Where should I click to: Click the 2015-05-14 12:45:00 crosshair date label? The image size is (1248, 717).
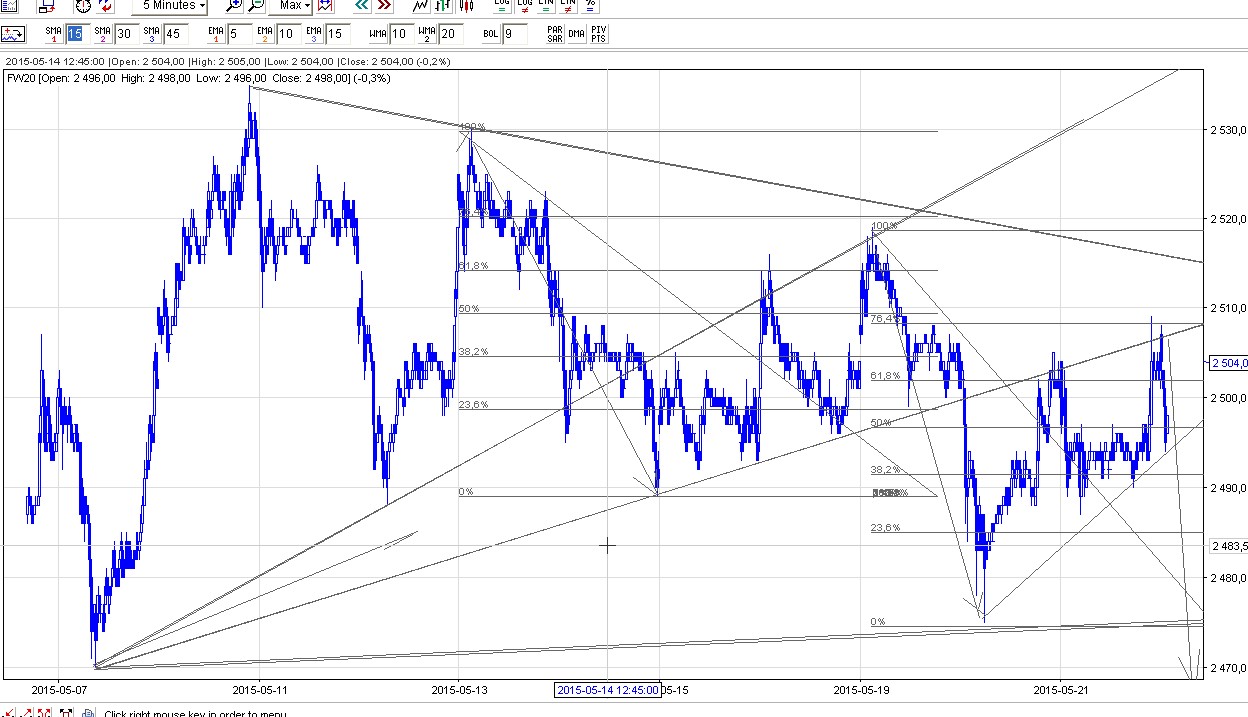tap(607, 690)
